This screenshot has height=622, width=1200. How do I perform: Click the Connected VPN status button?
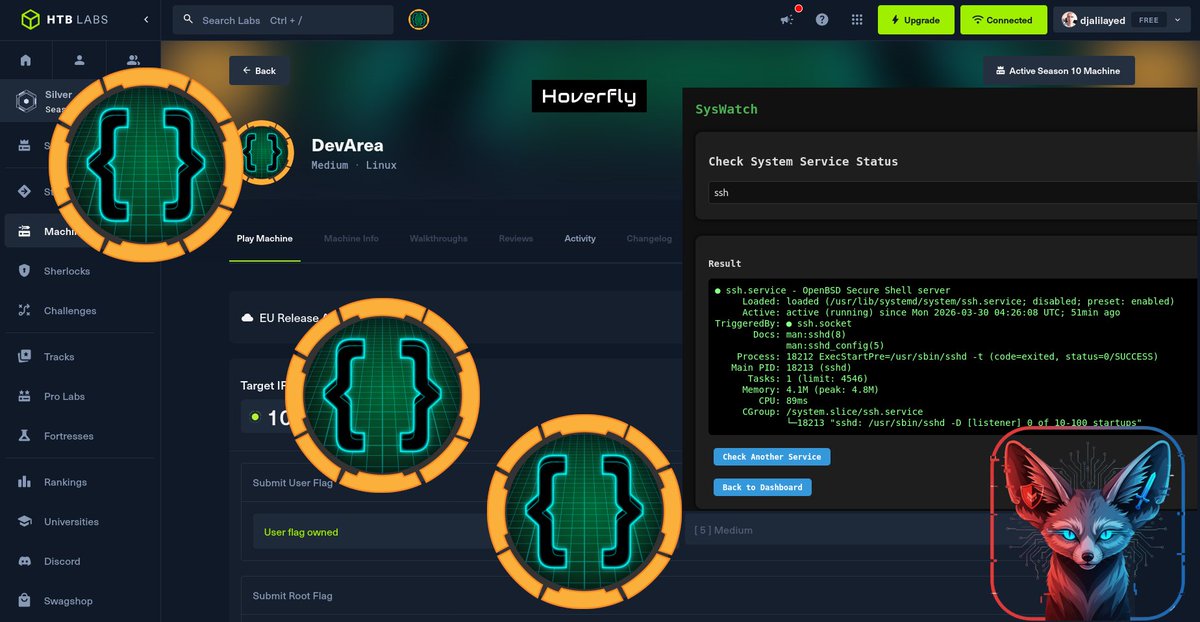[1002, 20]
